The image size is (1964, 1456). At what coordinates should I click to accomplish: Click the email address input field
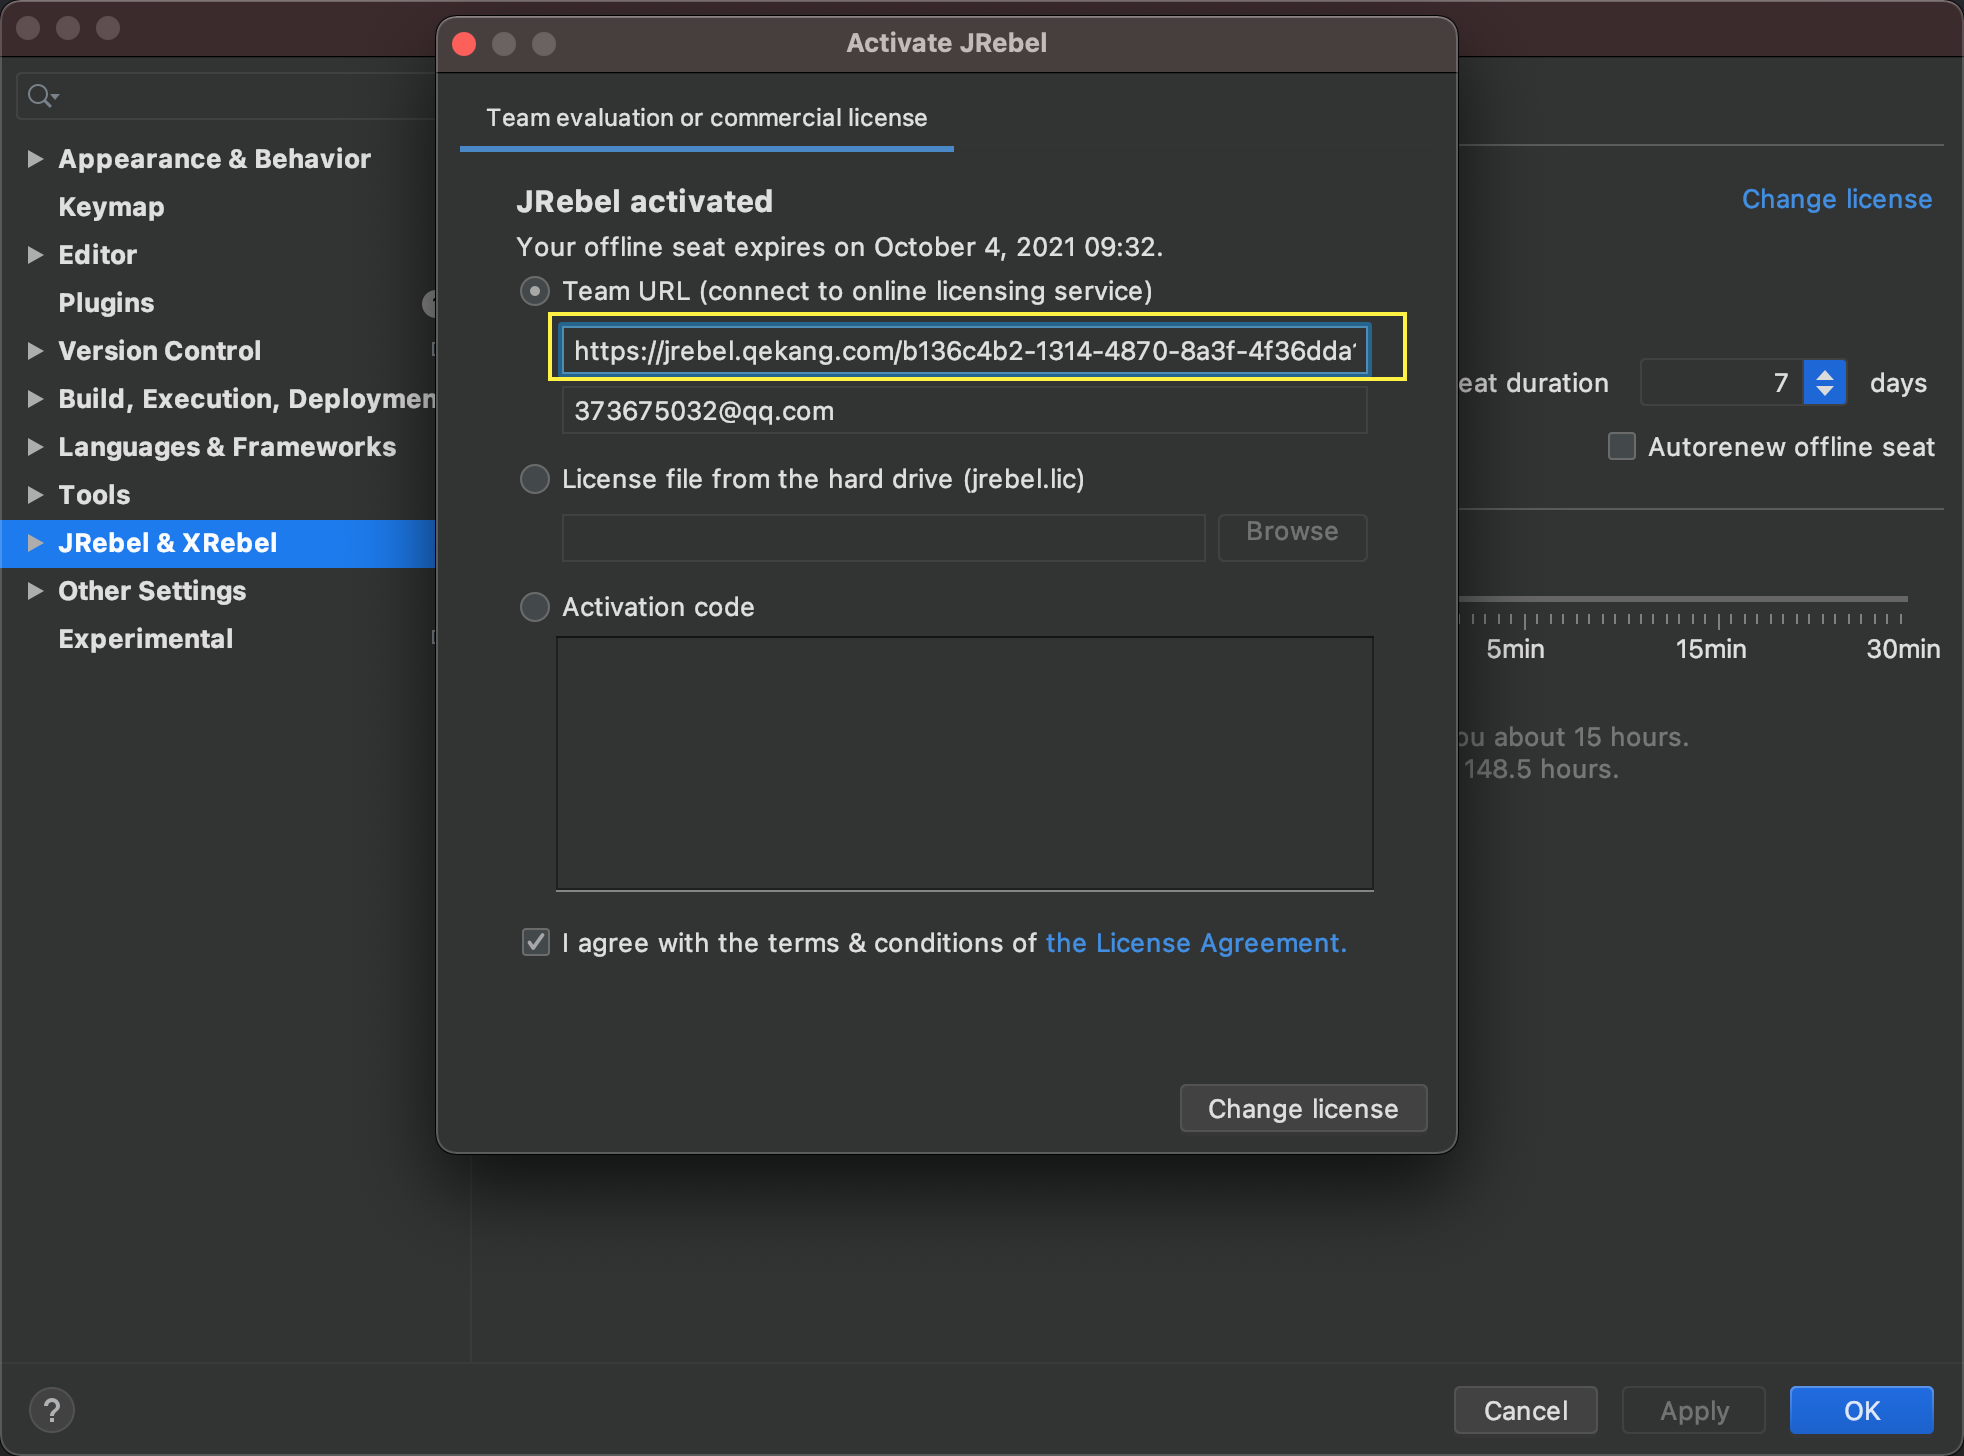pos(964,411)
